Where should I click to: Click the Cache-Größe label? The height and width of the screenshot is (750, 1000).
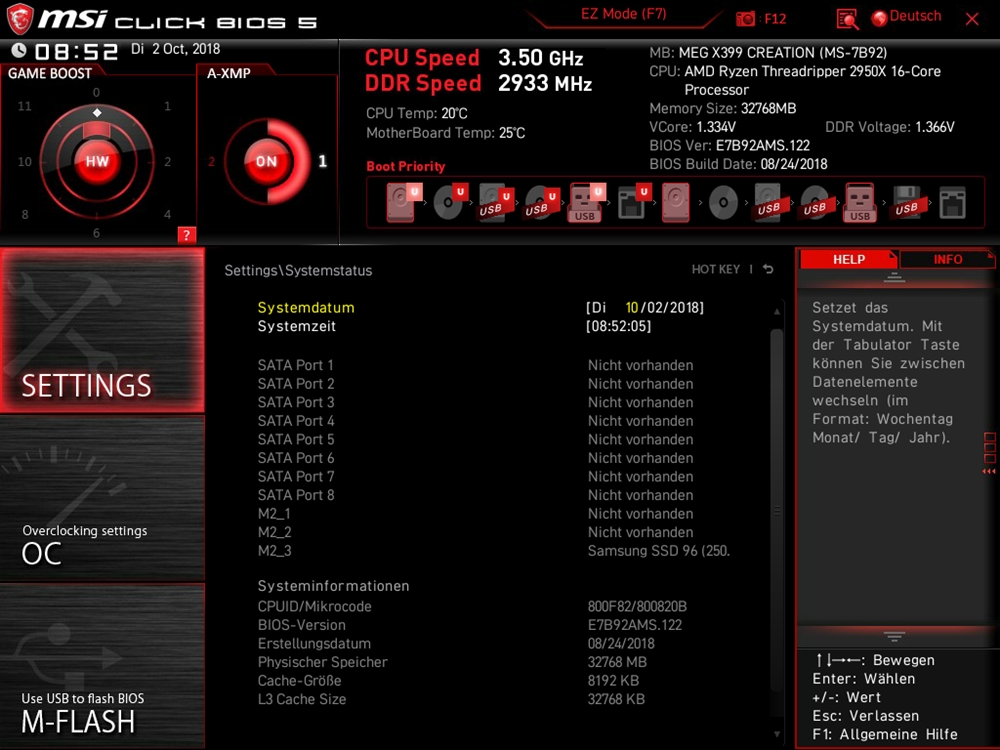pyautogui.click(x=300, y=680)
